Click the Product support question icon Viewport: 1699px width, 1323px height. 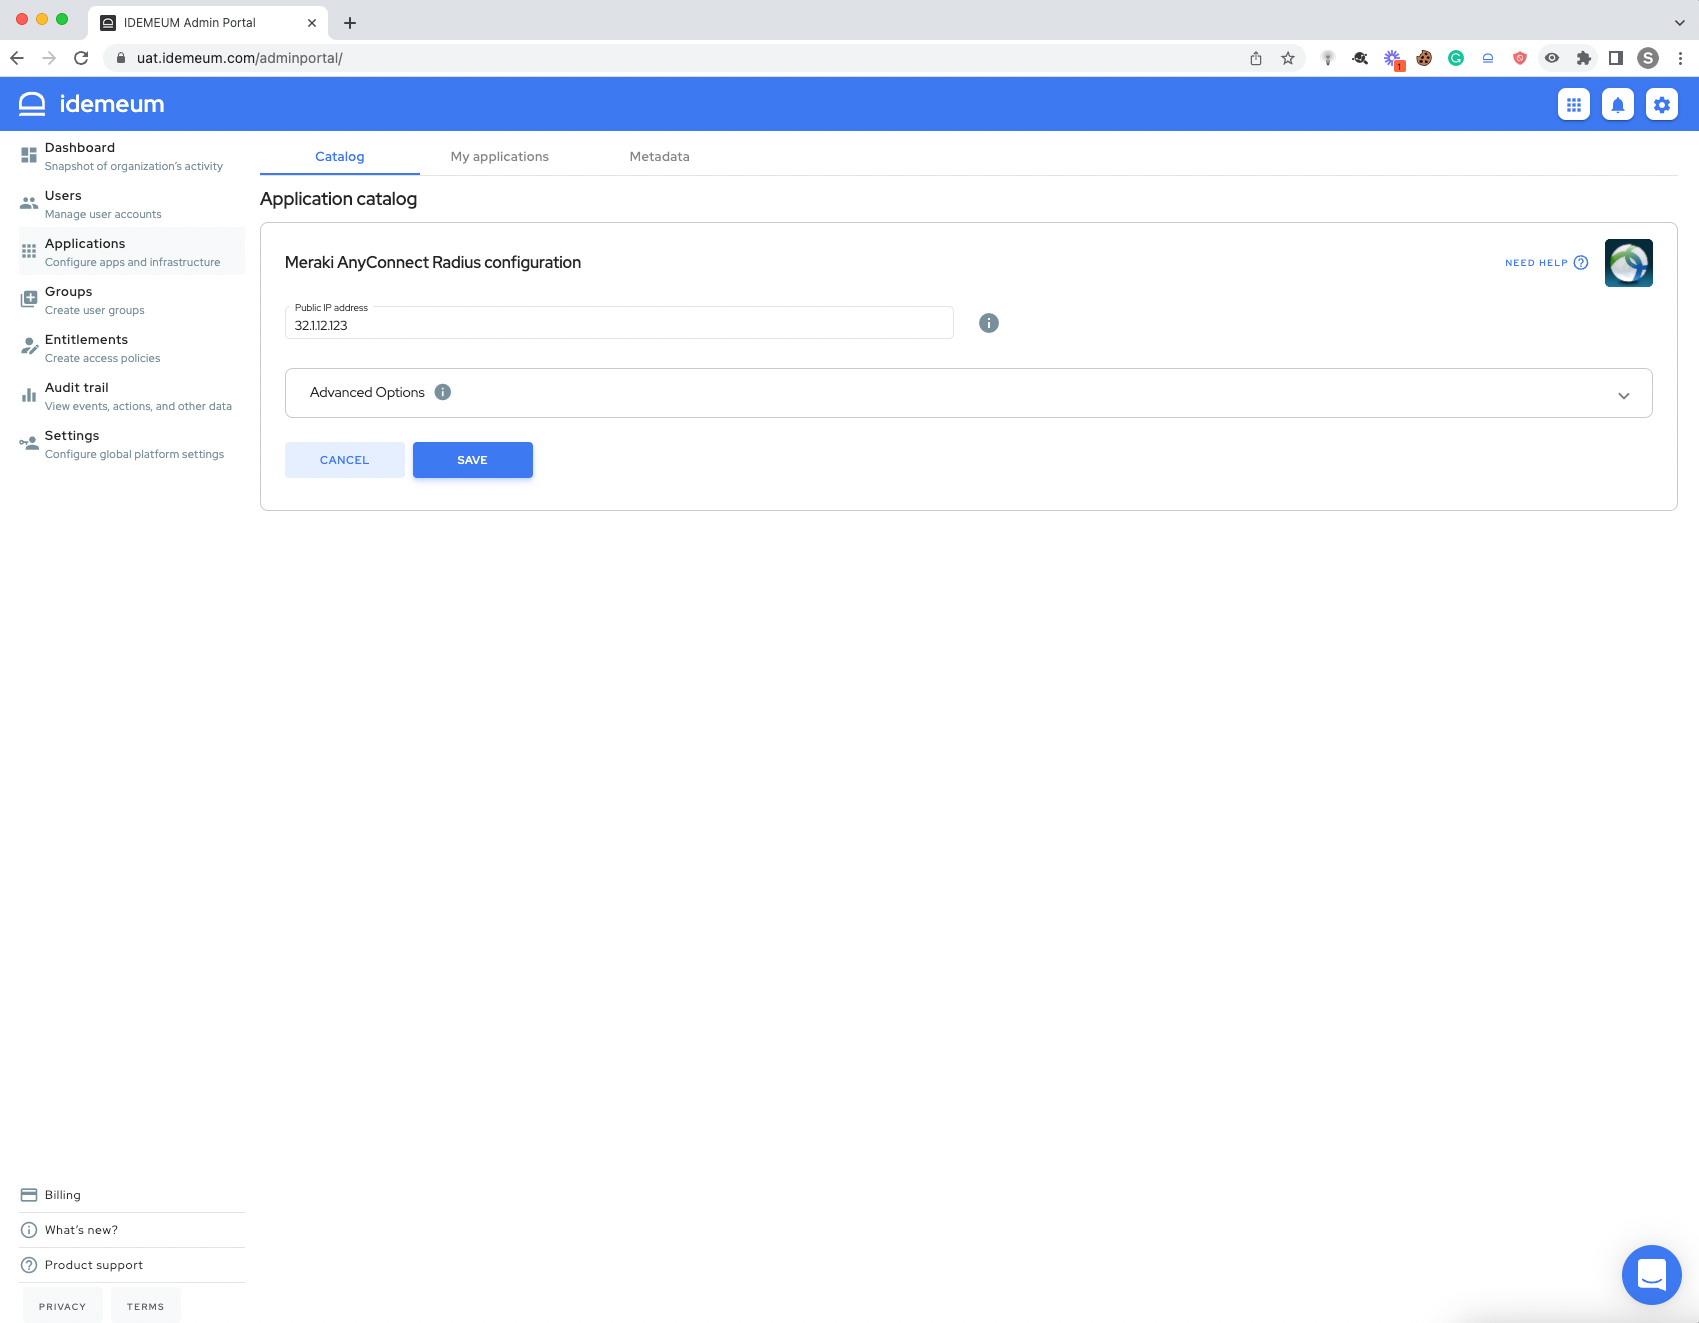(29, 1265)
